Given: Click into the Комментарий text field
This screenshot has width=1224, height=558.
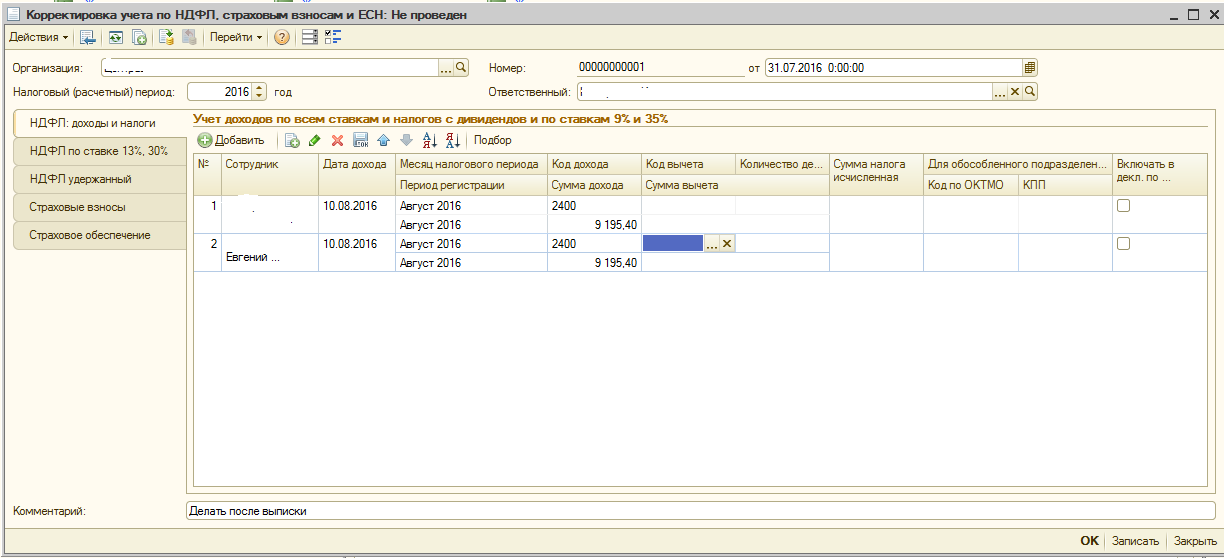Looking at the screenshot, I should (x=700, y=511).
